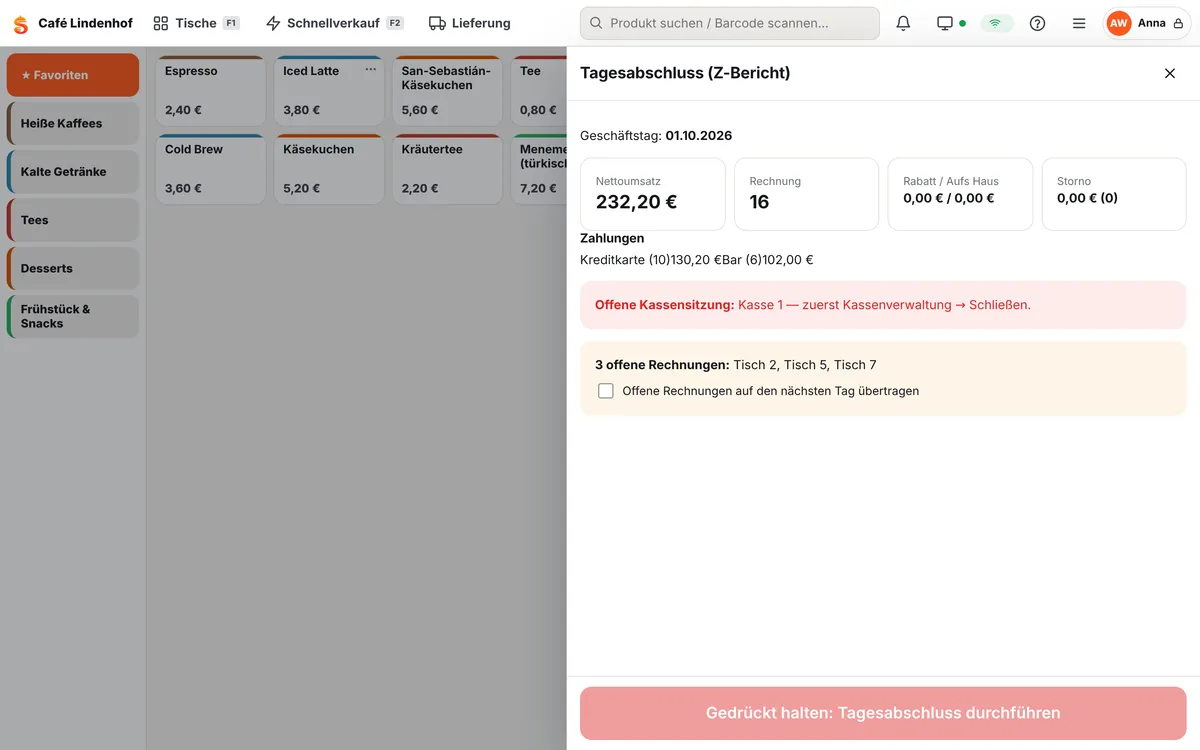Open the help question mark icon
1200x750 pixels.
tap(1037, 23)
